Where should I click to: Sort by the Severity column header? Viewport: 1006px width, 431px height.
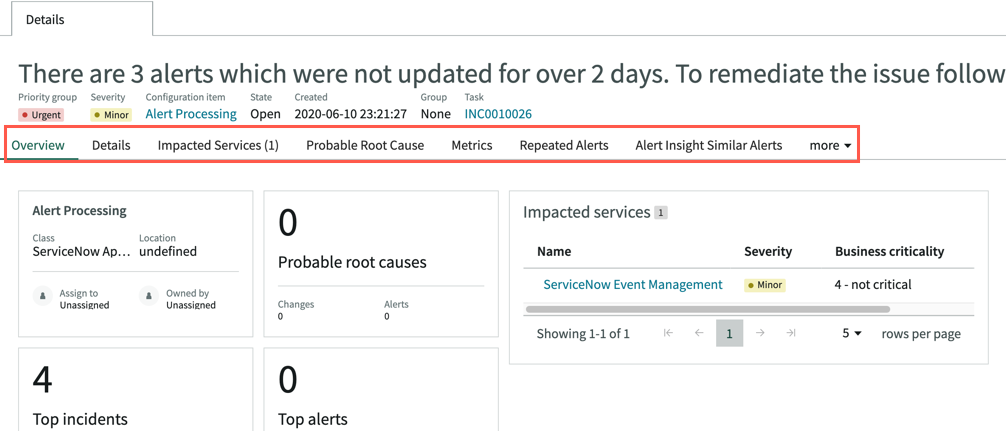(x=768, y=251)
